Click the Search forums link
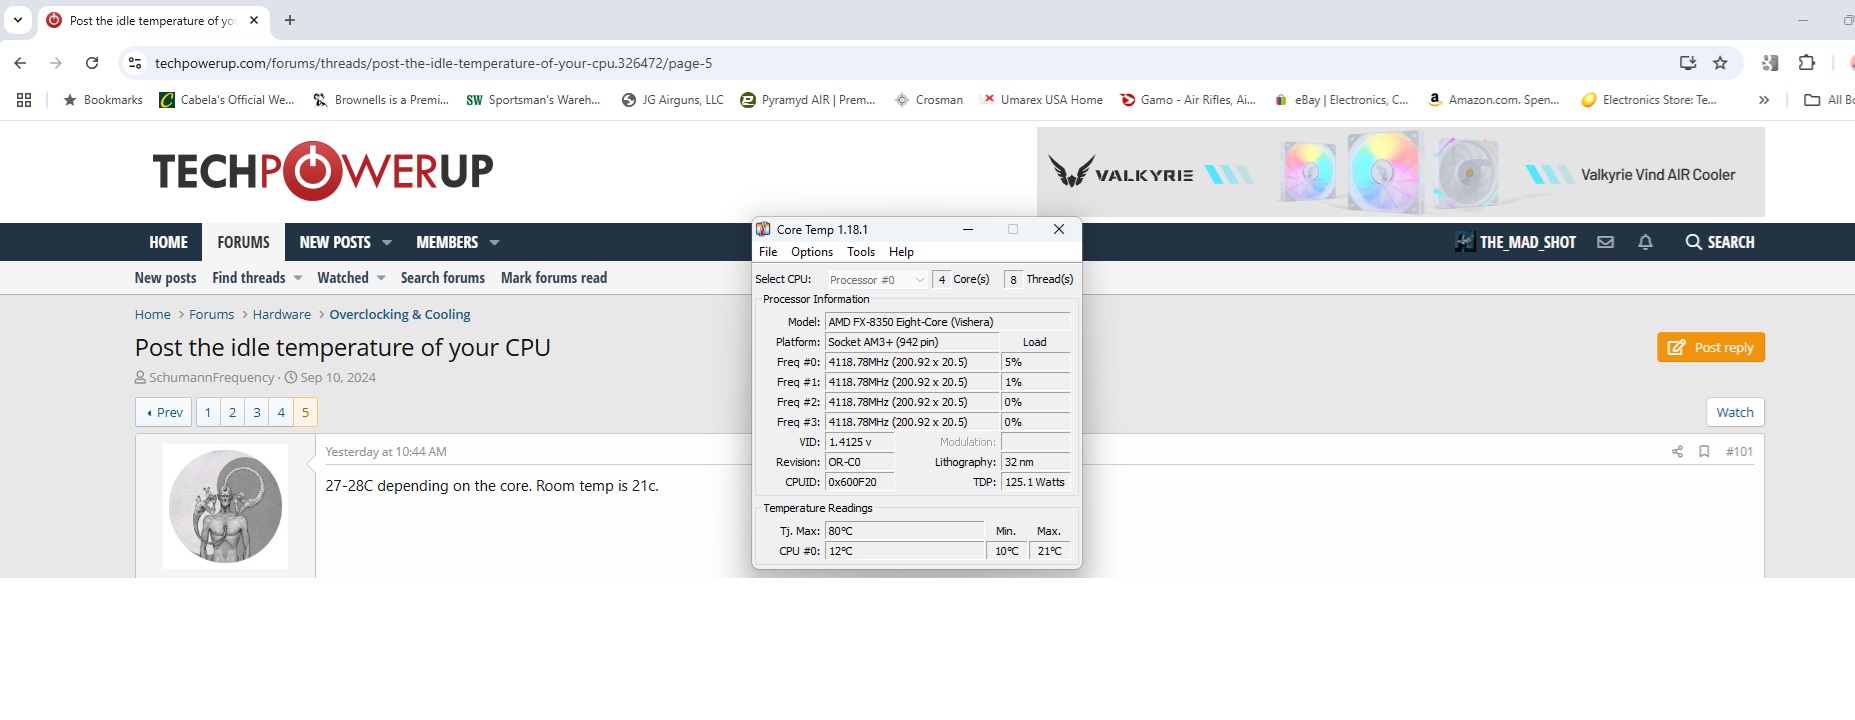 443,278
